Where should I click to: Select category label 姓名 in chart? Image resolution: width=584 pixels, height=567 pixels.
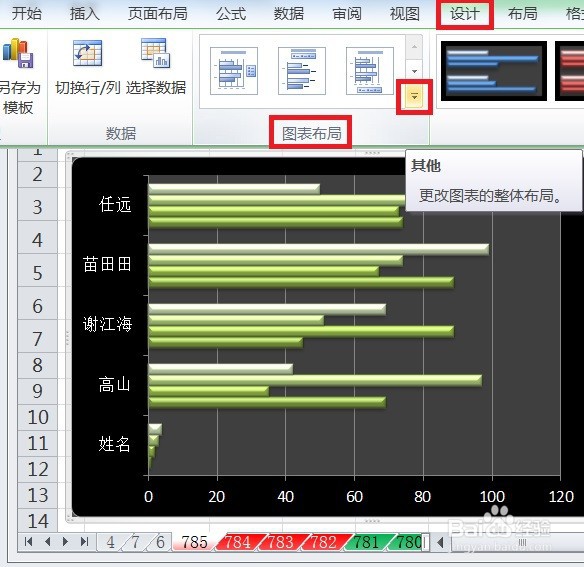tap(115, 444)
